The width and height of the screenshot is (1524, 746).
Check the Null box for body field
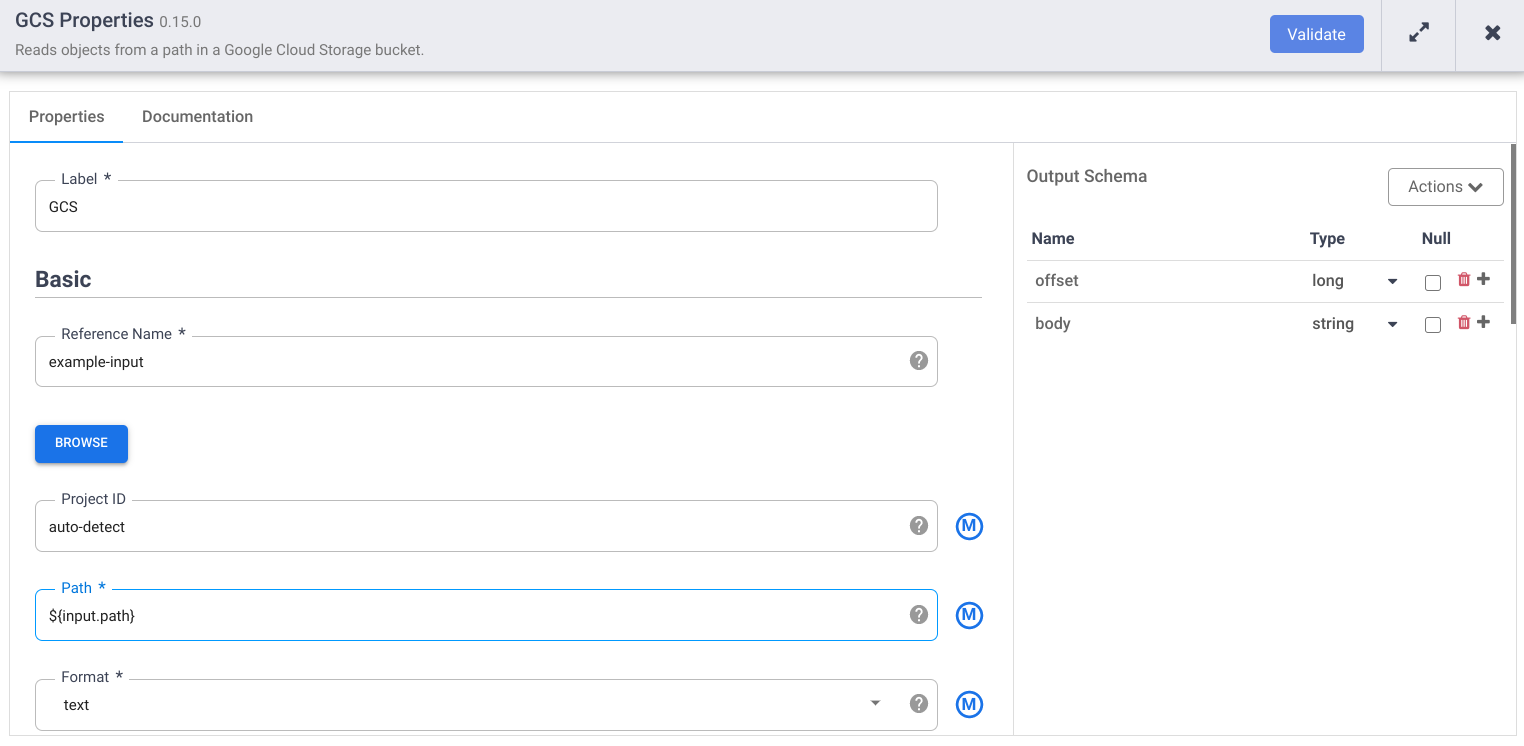point(1433,325)
